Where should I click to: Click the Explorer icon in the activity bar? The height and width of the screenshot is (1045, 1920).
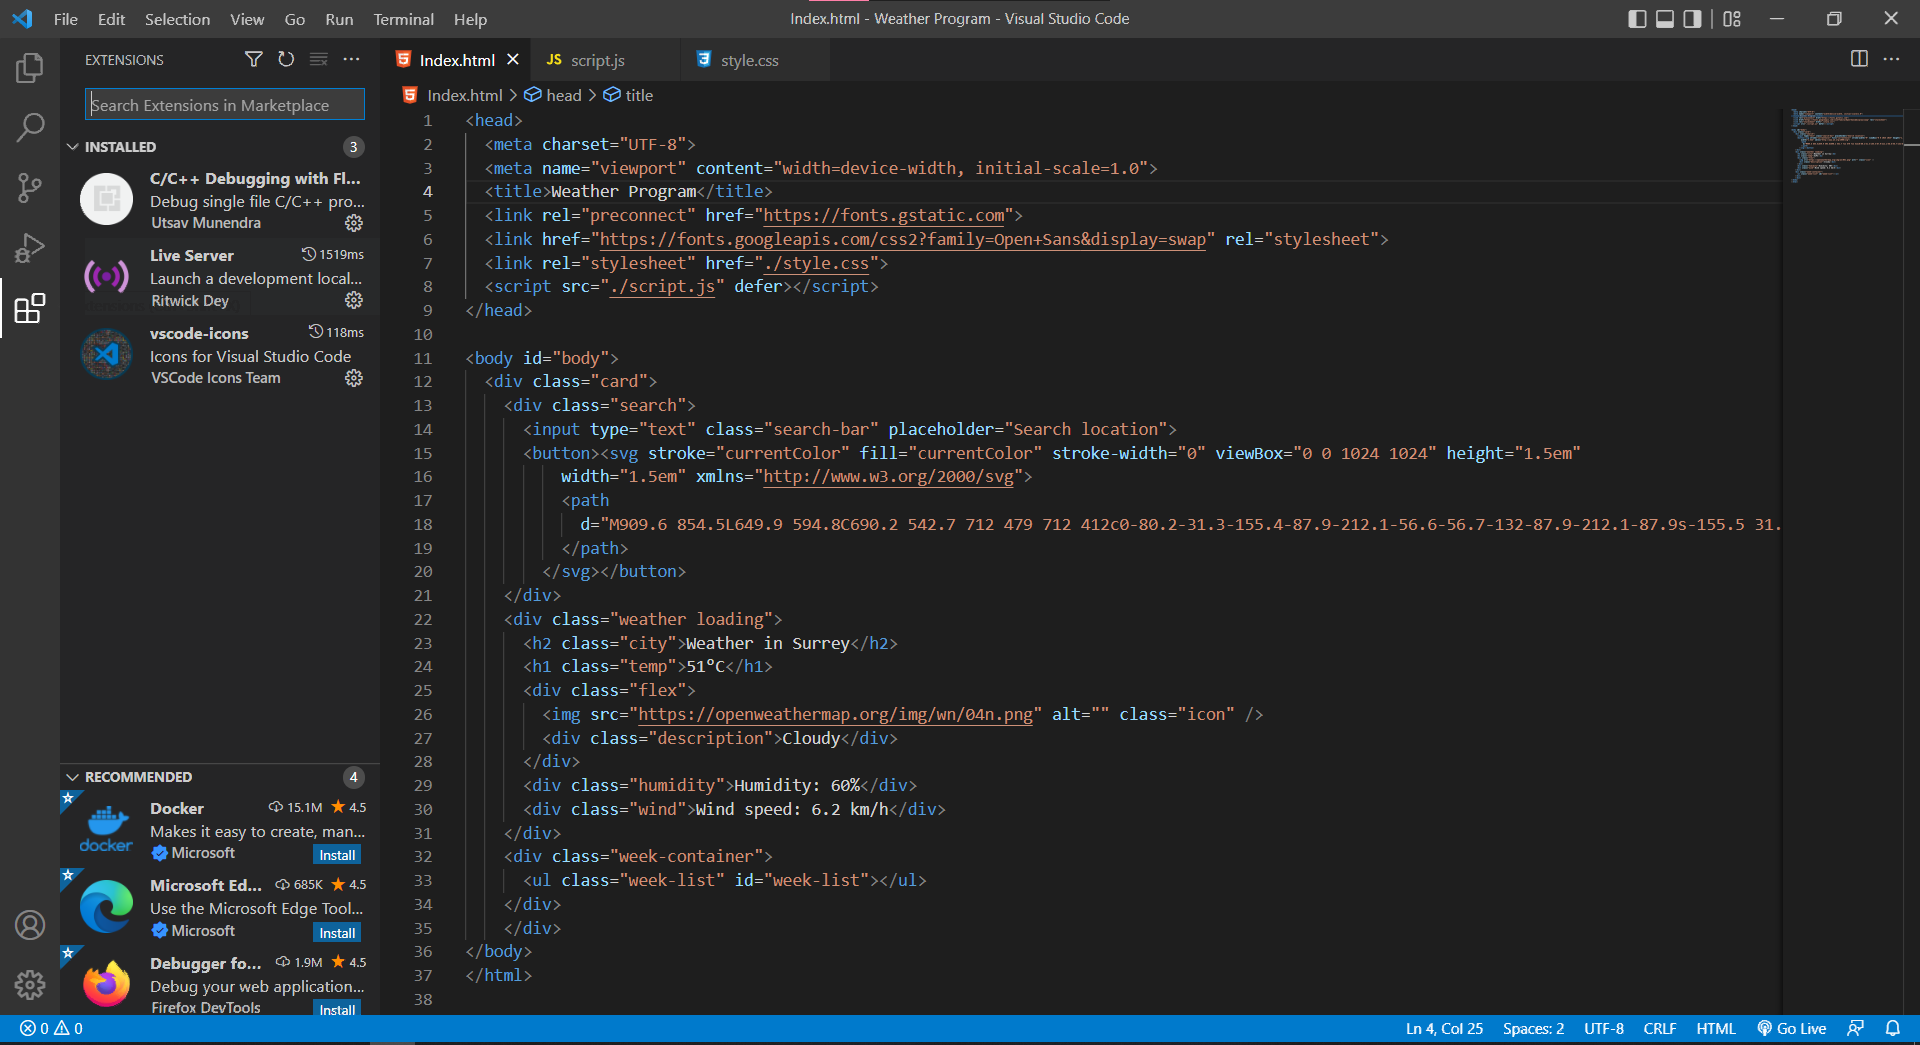tap(30, 67)
